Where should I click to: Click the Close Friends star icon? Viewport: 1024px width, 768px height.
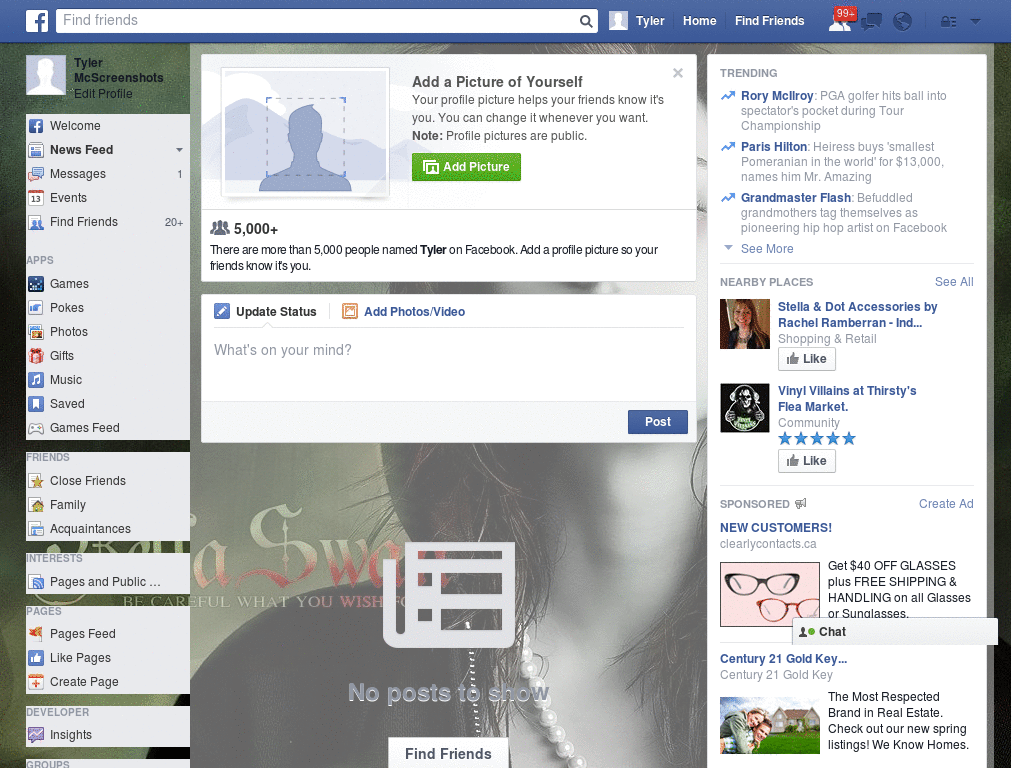click(x=36, y=481)
